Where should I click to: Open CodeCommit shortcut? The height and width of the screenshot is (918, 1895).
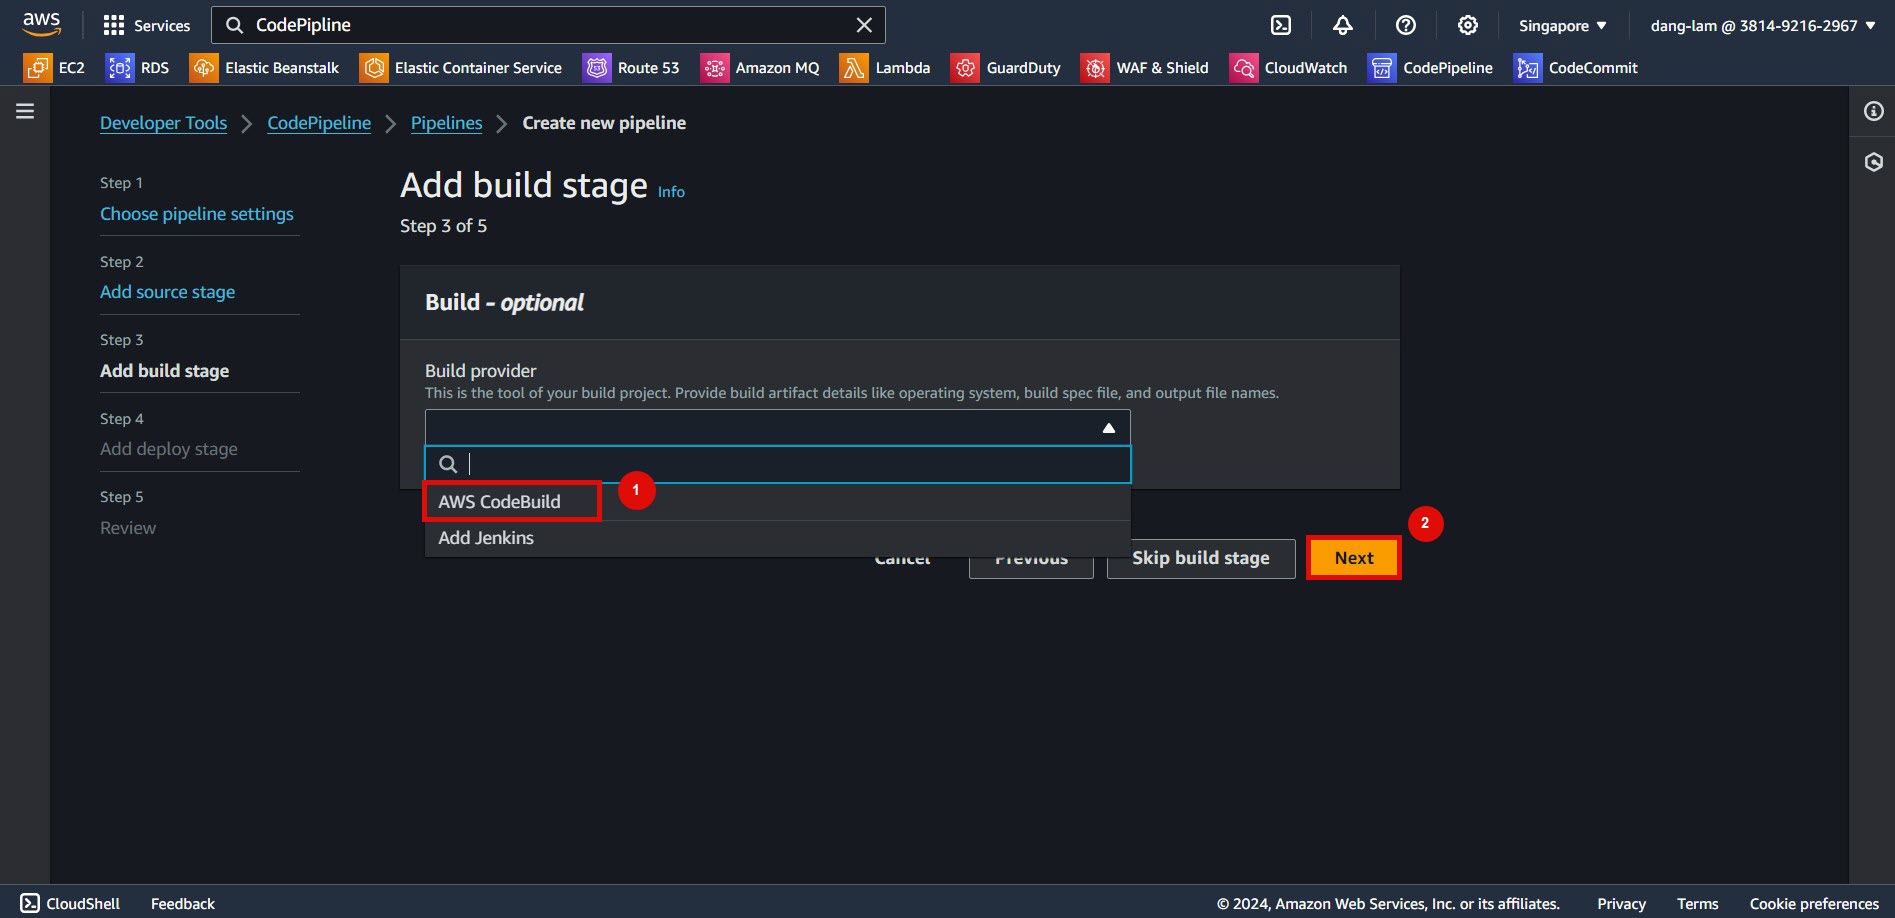pyautogui.click(x=1576, y=67)
